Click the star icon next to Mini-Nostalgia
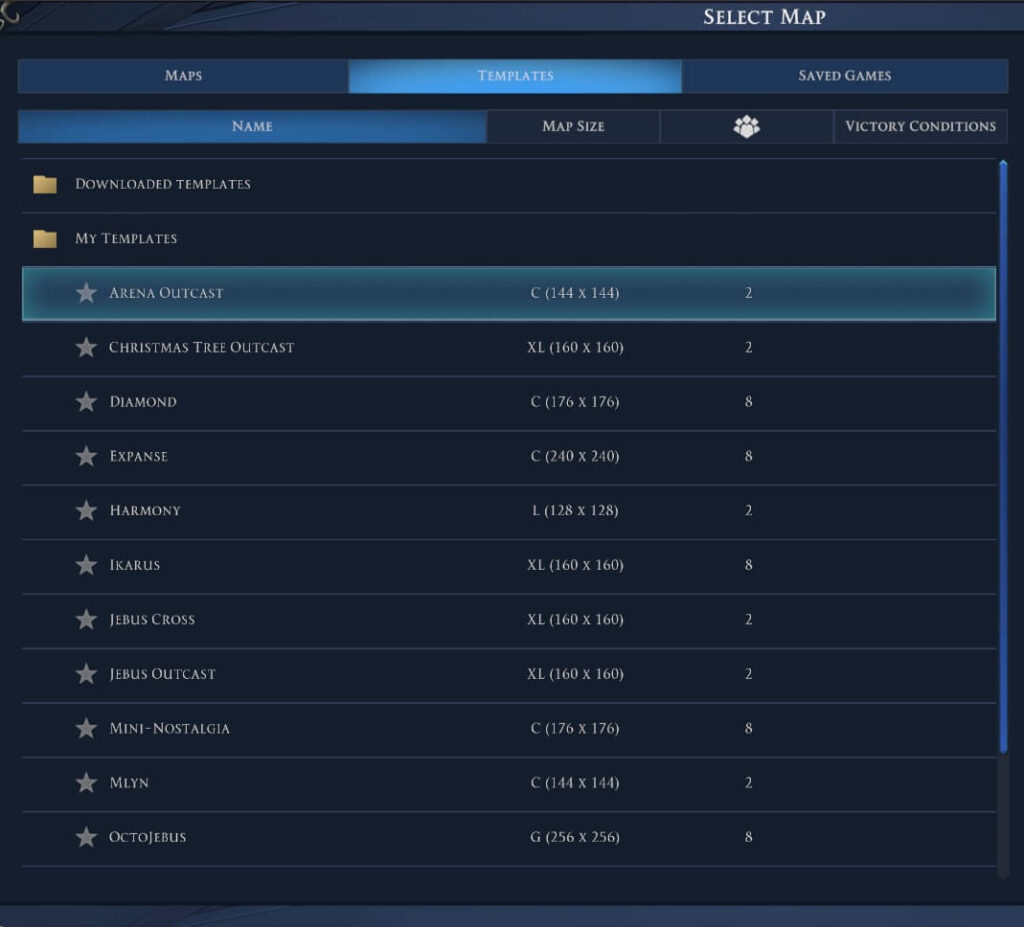This screenshot has height=927, width=1024. coord(87,729)
